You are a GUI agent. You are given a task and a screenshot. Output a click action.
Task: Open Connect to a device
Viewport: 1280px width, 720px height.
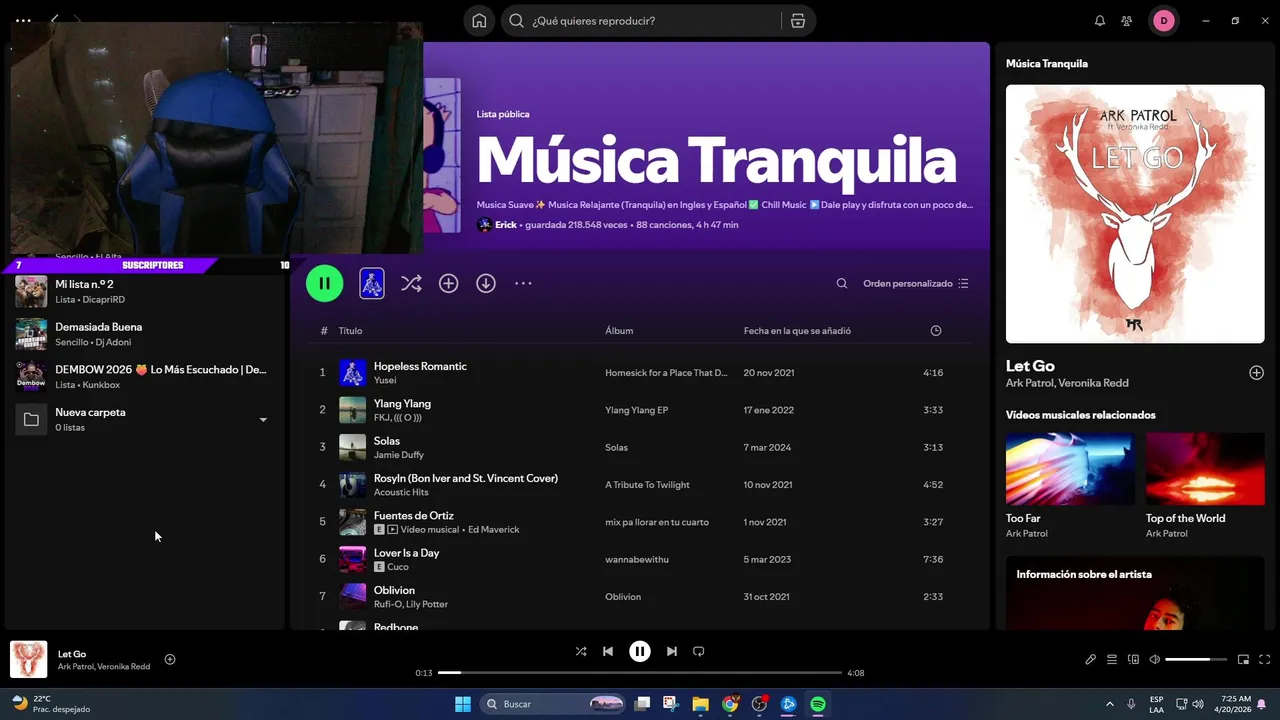(x=1133, y=659)
